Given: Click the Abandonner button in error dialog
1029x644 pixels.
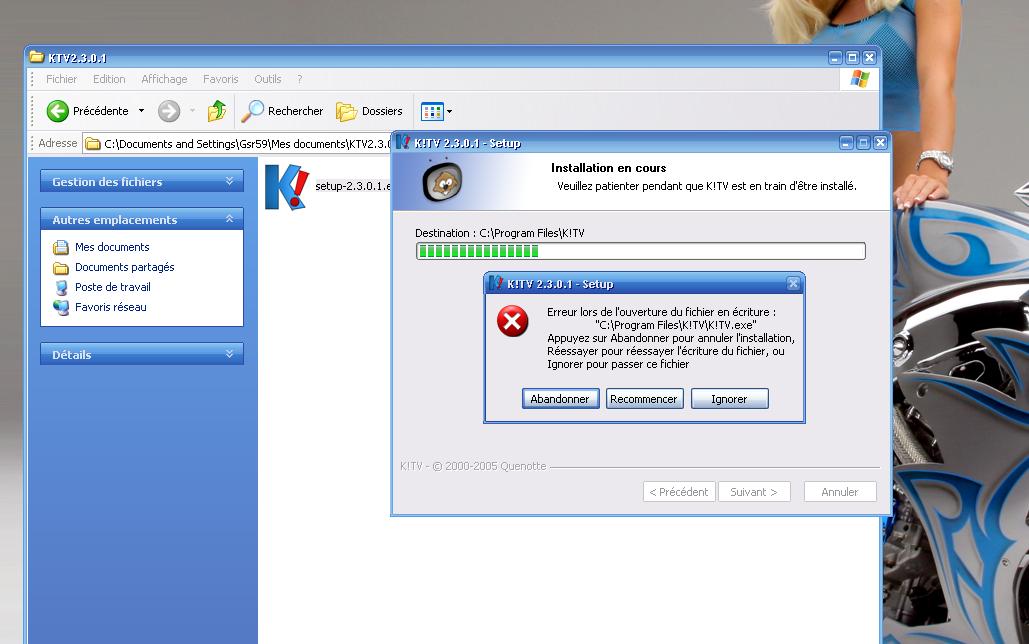Looking at the screenshot, I should [560, 399].
